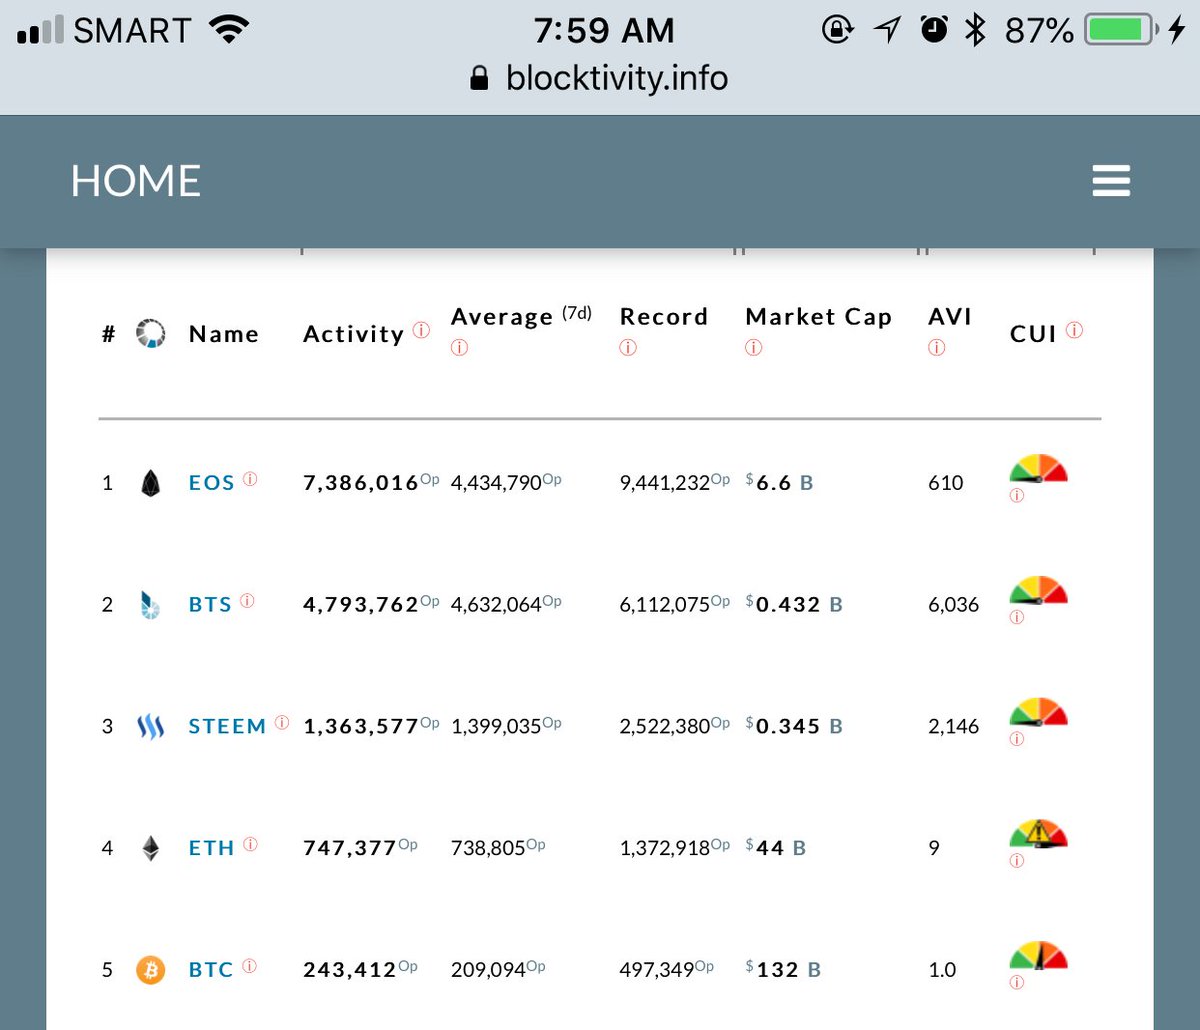Sort by the Average (7d) column header
1200x1030 pixels.
(x=521, y=317)
